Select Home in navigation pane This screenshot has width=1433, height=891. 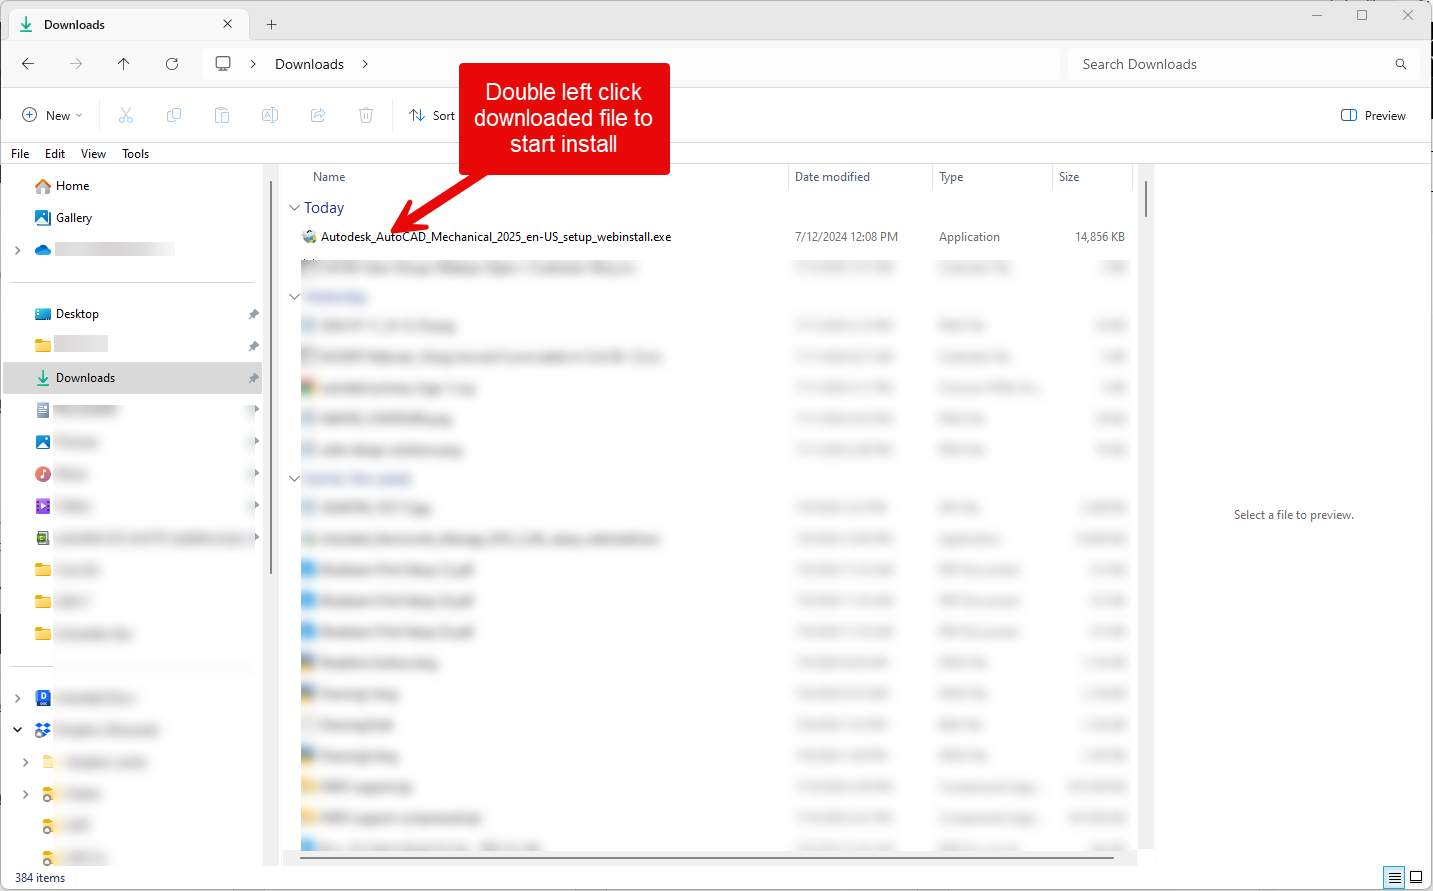[72, 186]
